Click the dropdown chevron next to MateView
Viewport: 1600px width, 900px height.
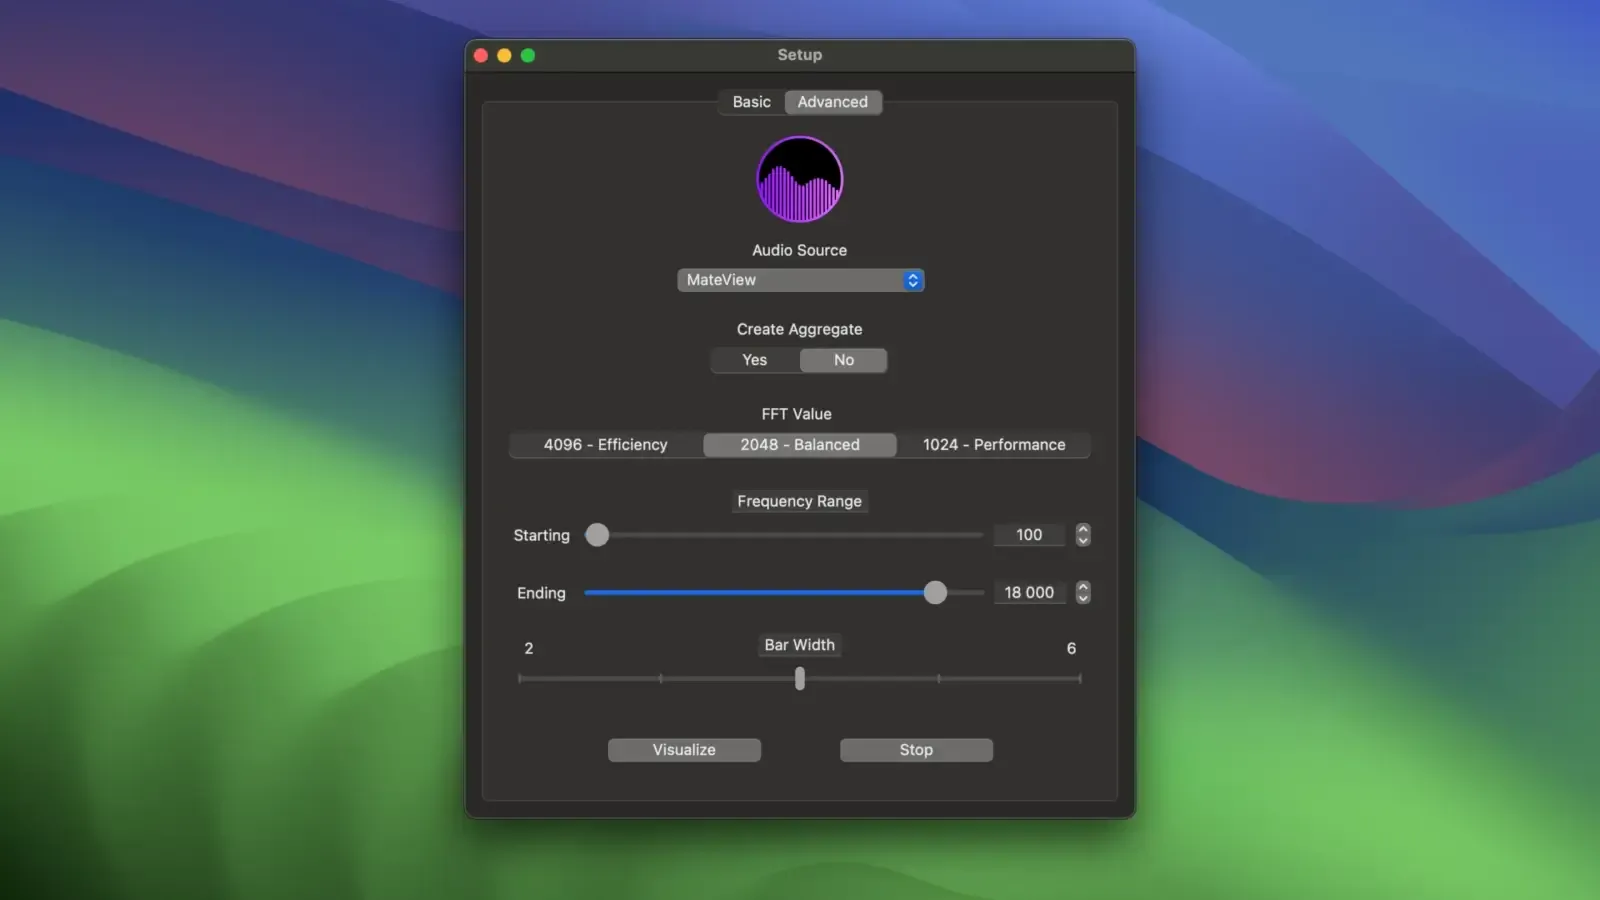(911, 280)
